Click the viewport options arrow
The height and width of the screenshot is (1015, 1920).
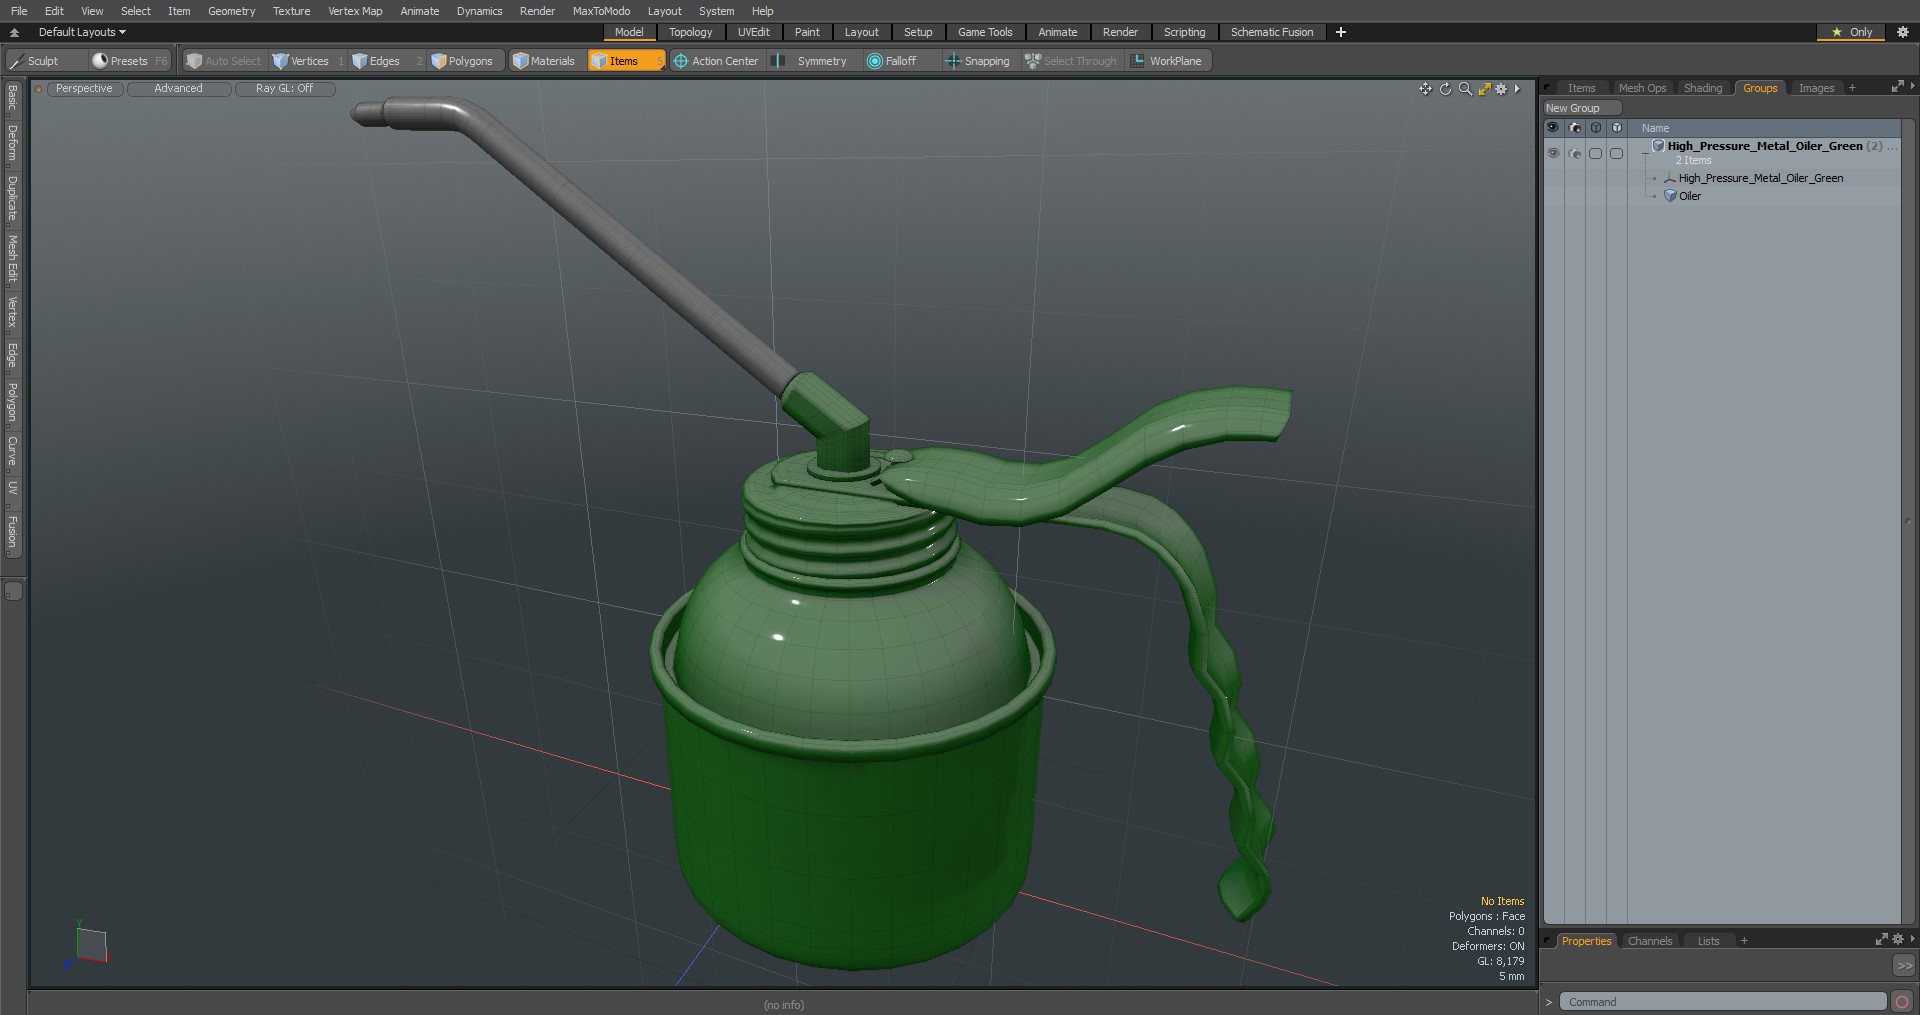tap(1517, 89)
